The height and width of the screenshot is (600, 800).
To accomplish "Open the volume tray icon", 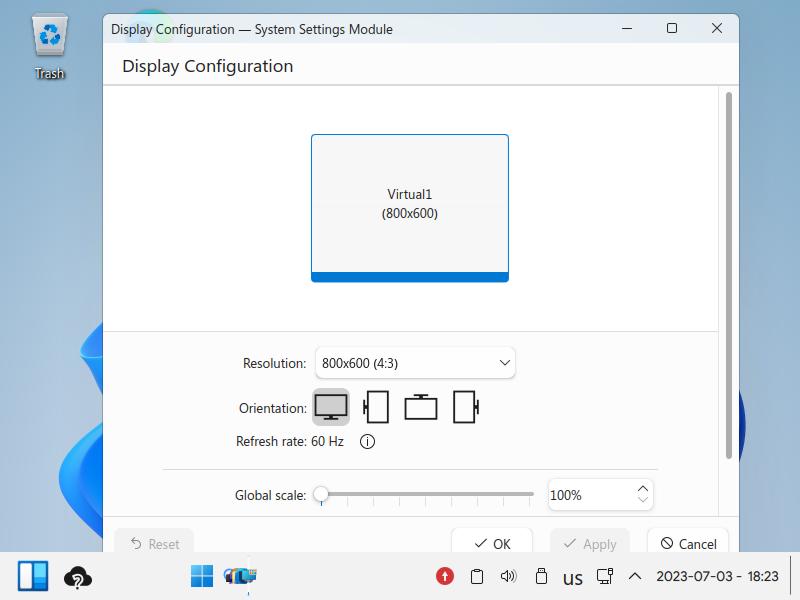I will (508, 577).
